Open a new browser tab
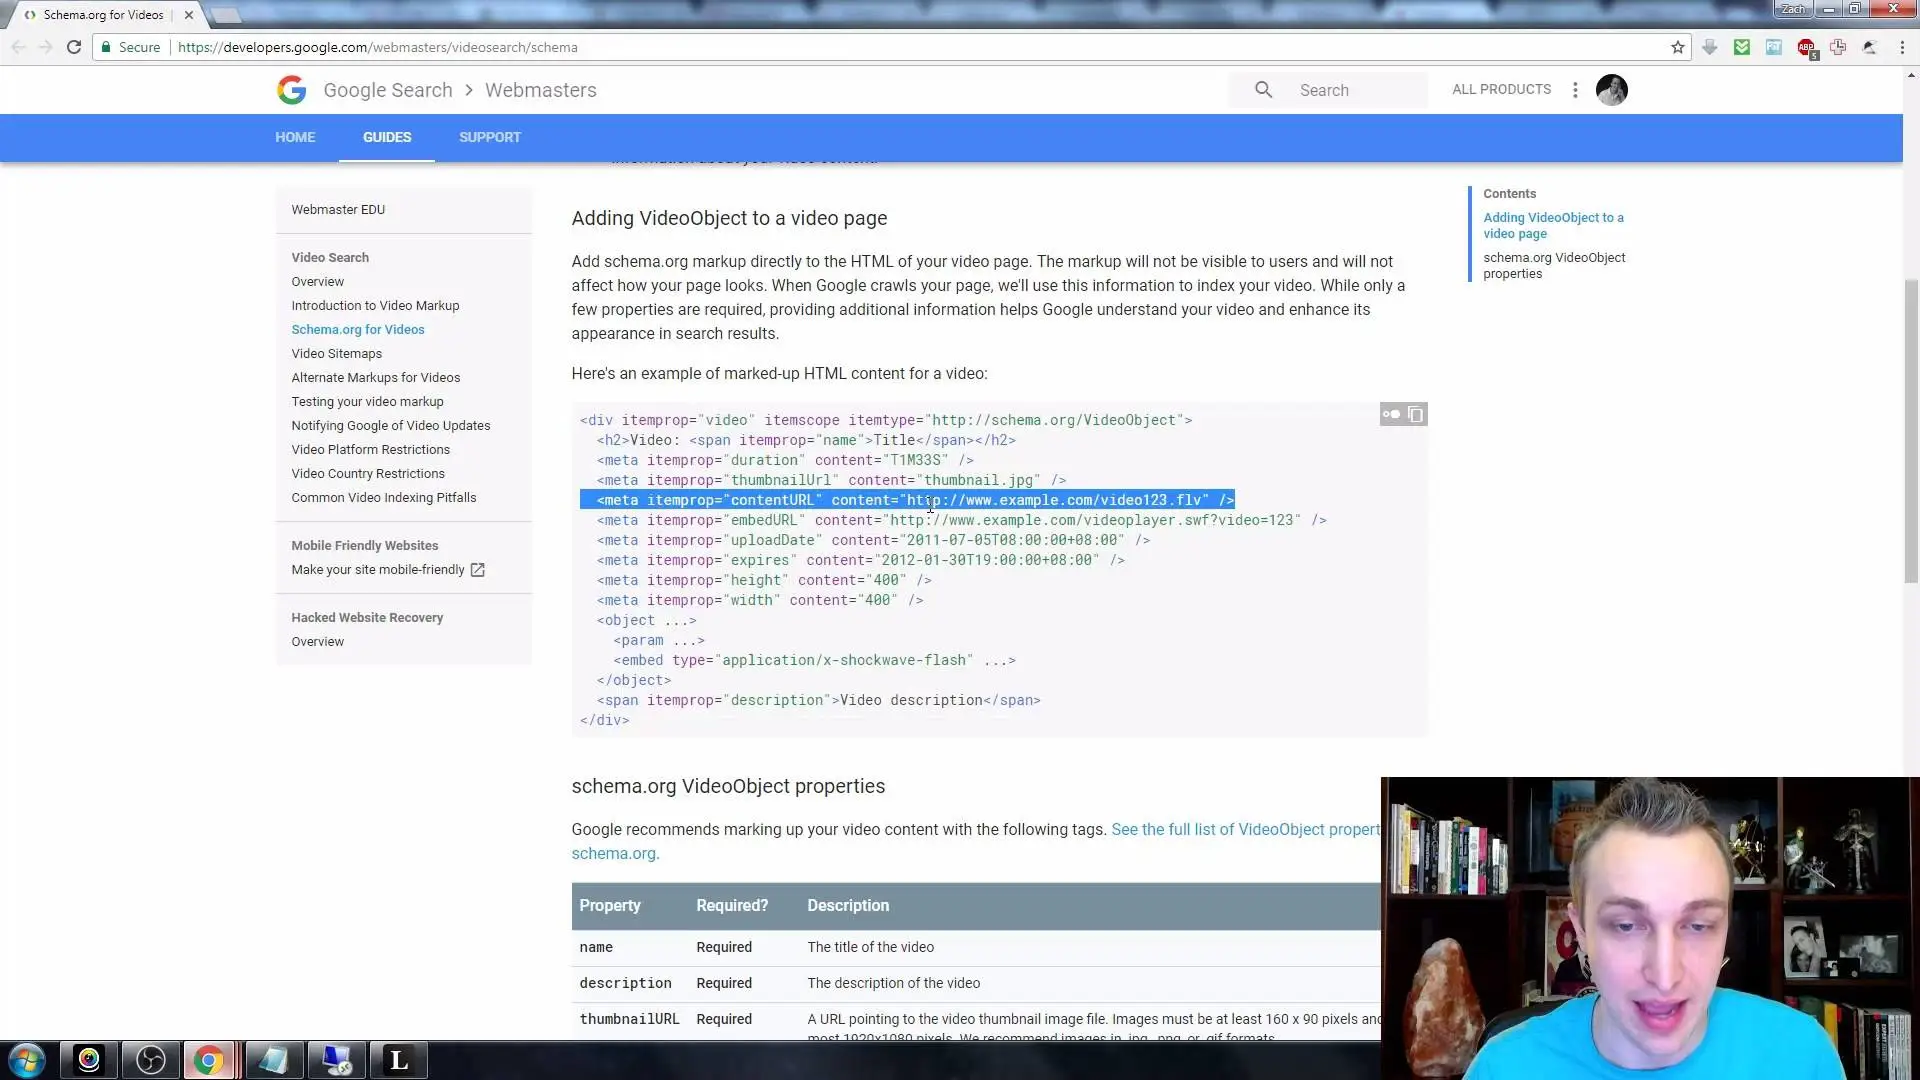 pyautogui.click(x=226, y=15)
